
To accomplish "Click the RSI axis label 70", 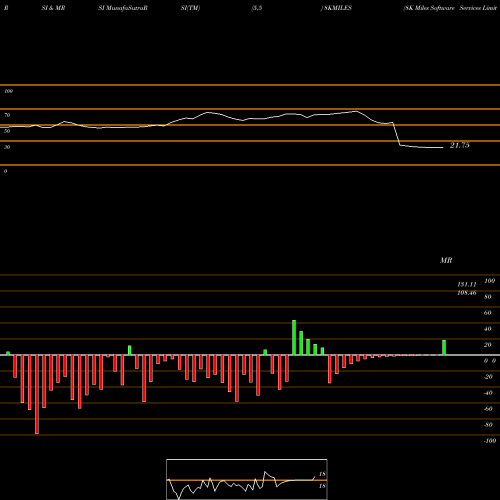I will coord(7,115).
